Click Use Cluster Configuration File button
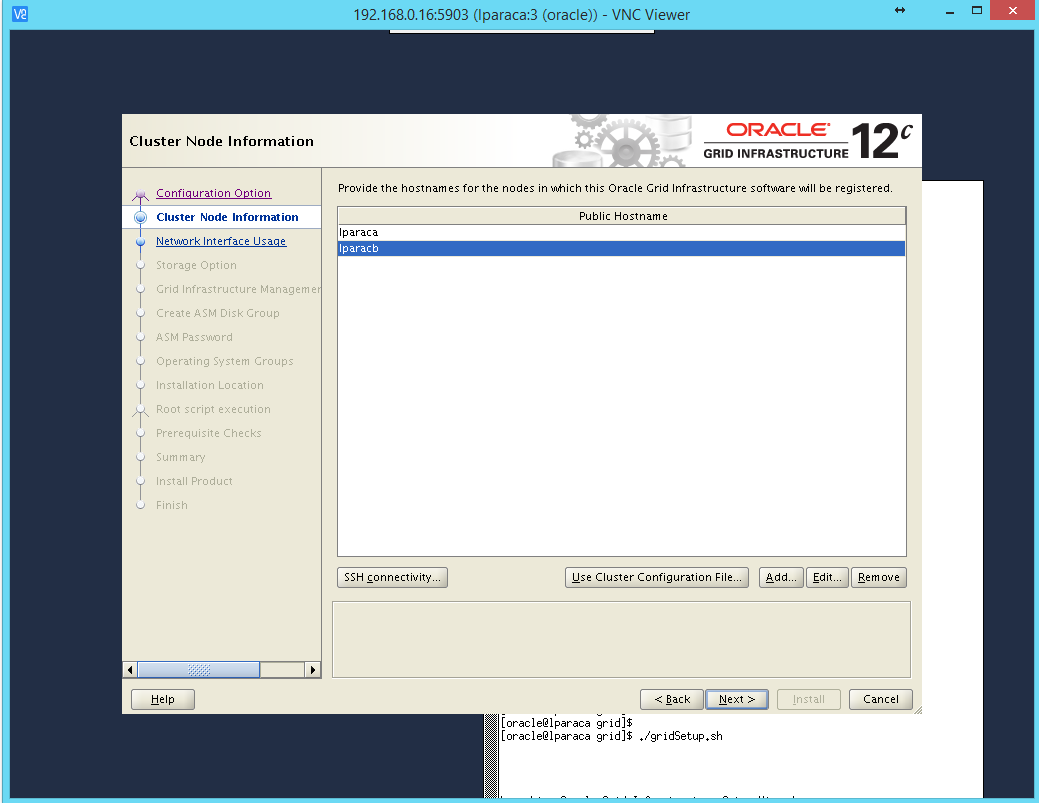The width and height of the screenshot is (1039, 803). pos(657,577)
